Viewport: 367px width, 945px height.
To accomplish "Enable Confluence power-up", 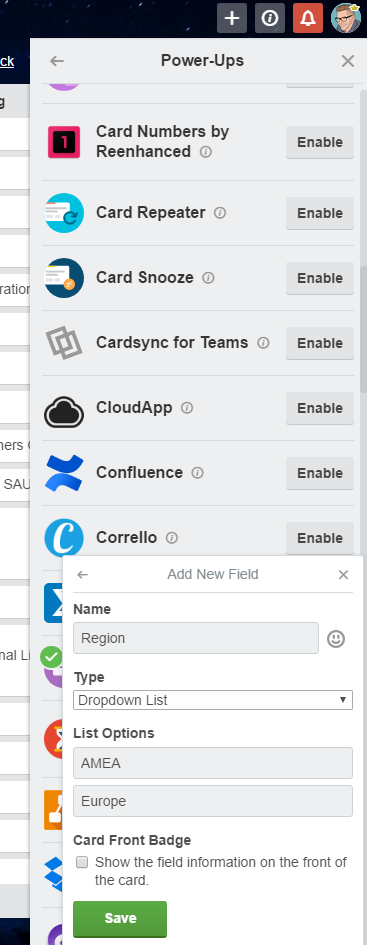I will (x=320, y=474).
